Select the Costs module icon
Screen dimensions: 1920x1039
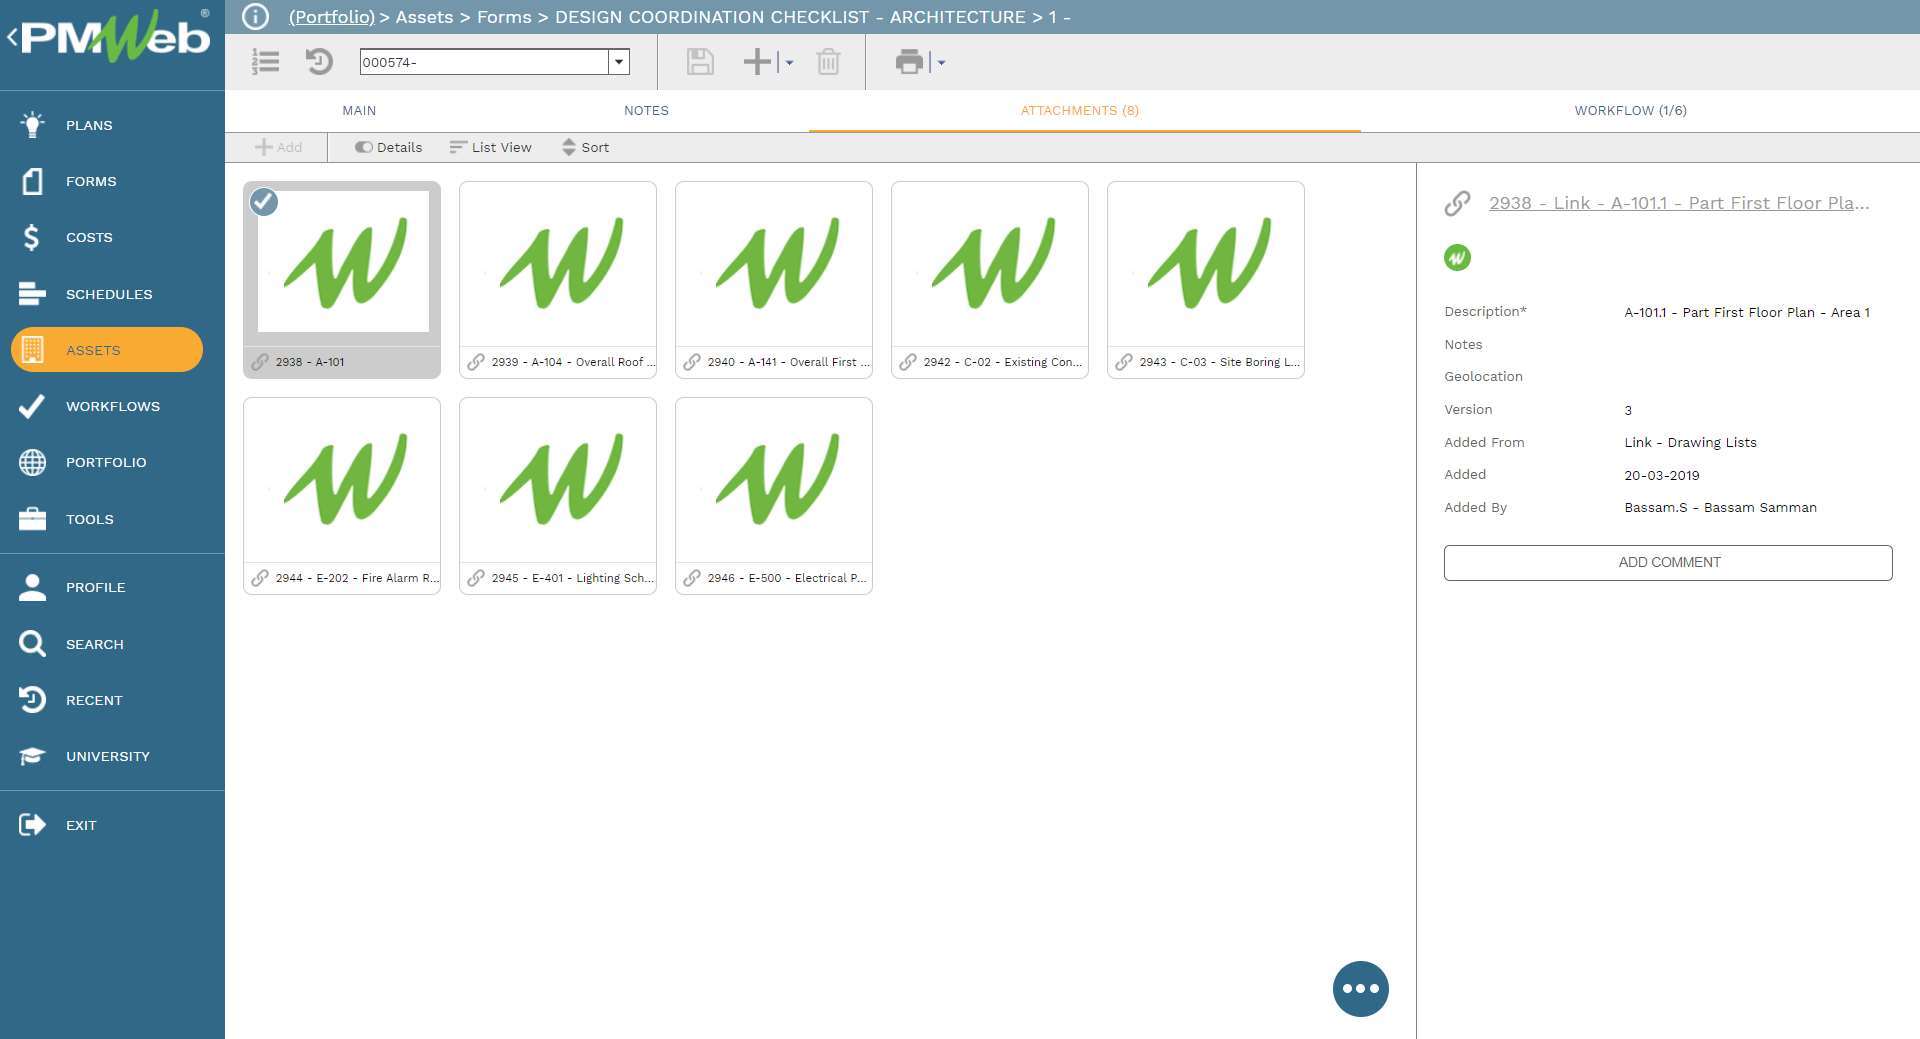pos(31,237)
